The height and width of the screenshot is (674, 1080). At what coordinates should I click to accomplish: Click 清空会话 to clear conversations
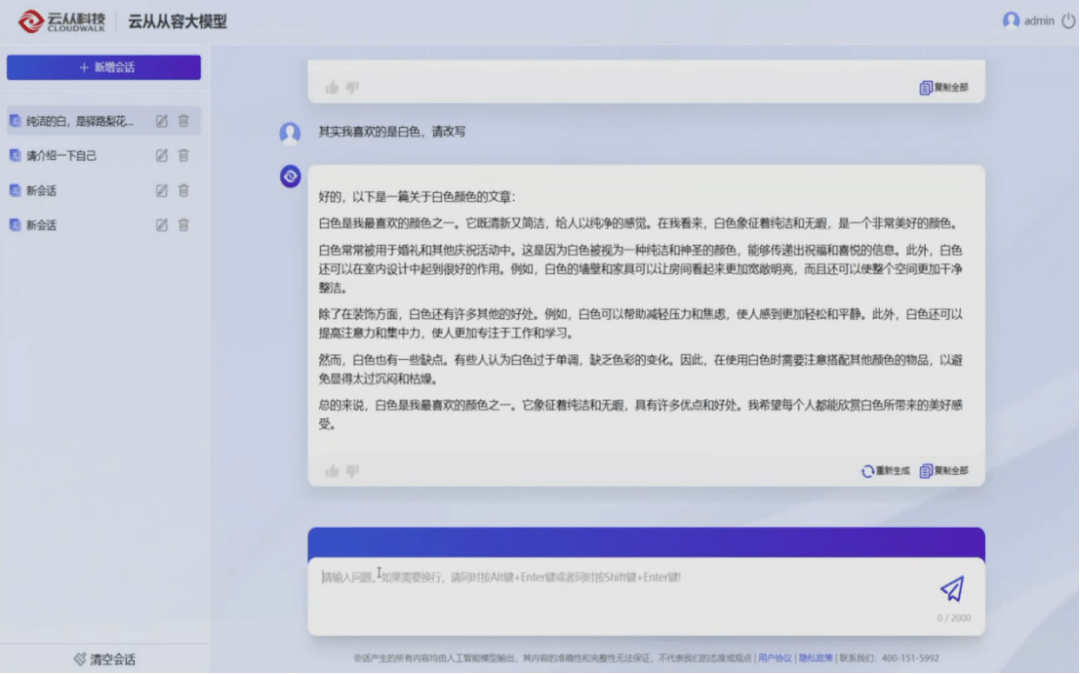(105, 660)
